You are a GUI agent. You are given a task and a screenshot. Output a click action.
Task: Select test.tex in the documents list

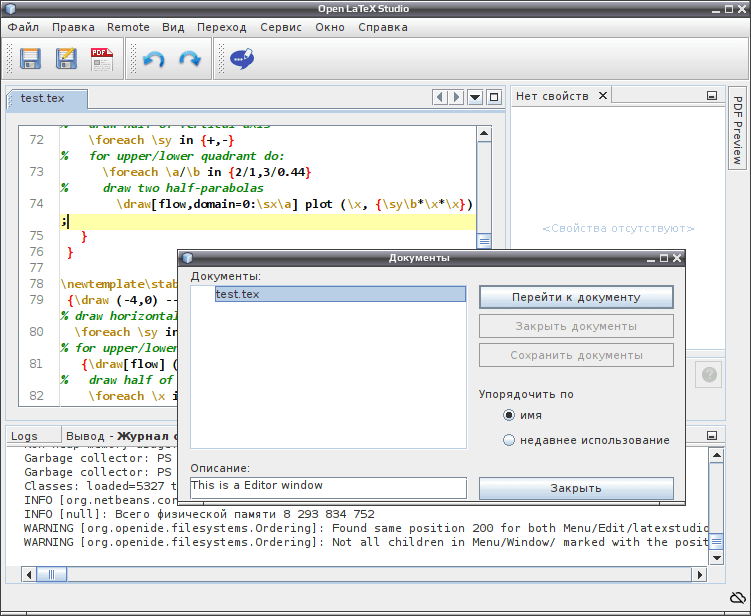(340, 294)
